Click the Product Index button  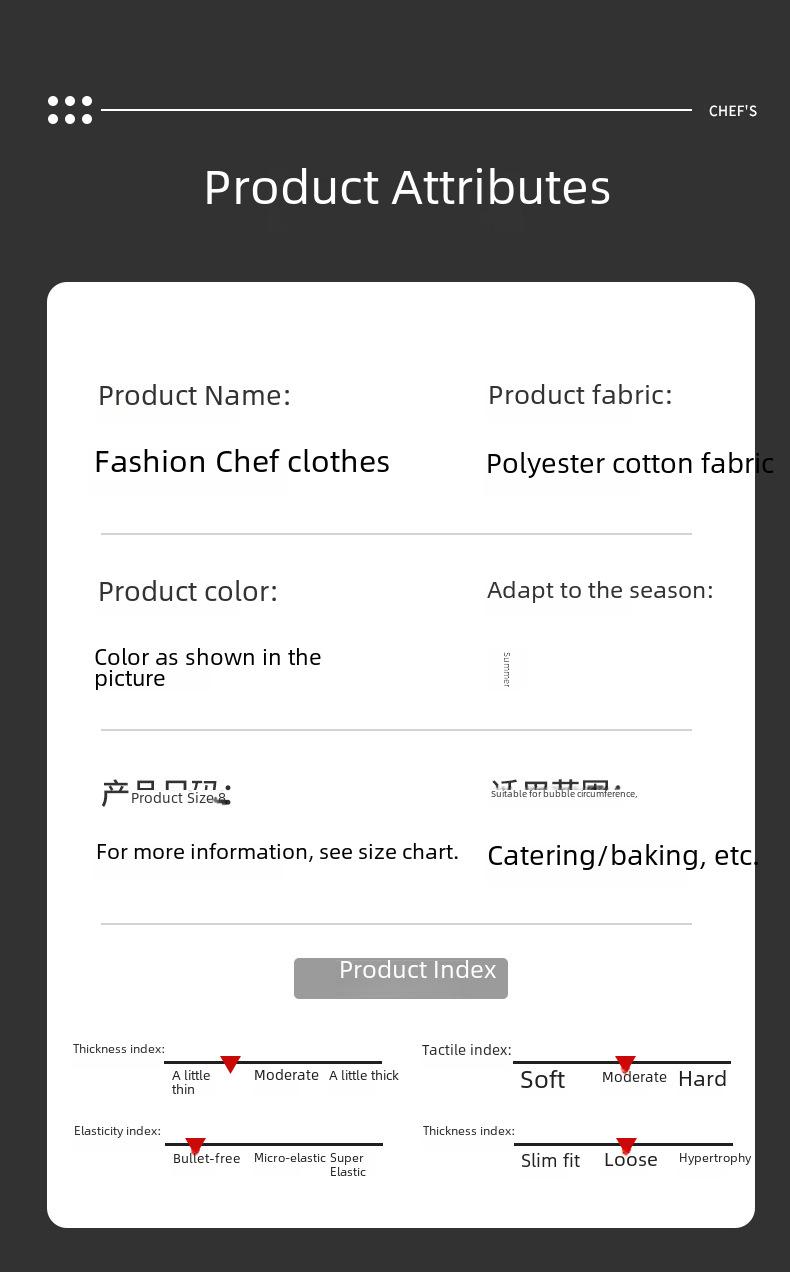(401, 978)
